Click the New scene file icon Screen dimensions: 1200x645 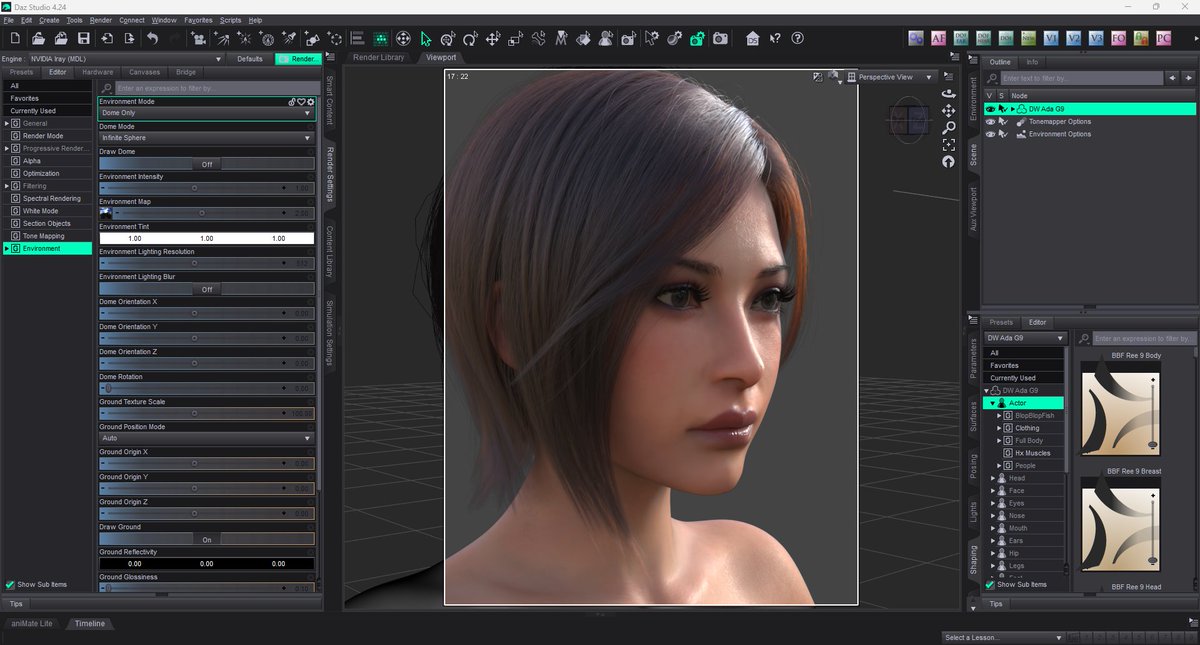click(15, 38)
